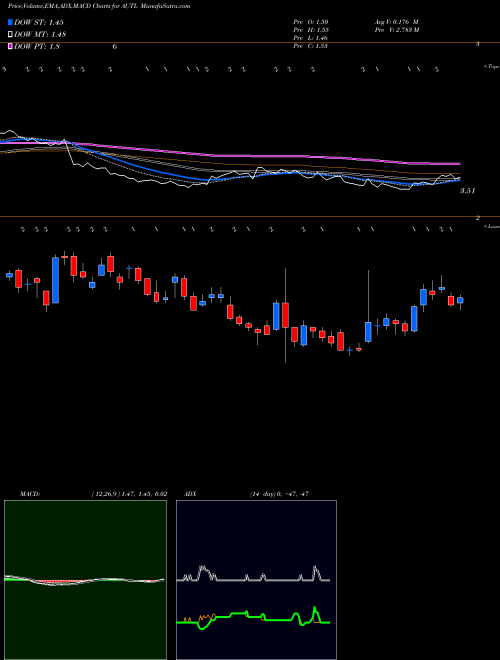This screenshot has height=660, width=500.
Task: Click the chart title for AUTL
Action: pyautogui.click(x=99, y=6)
